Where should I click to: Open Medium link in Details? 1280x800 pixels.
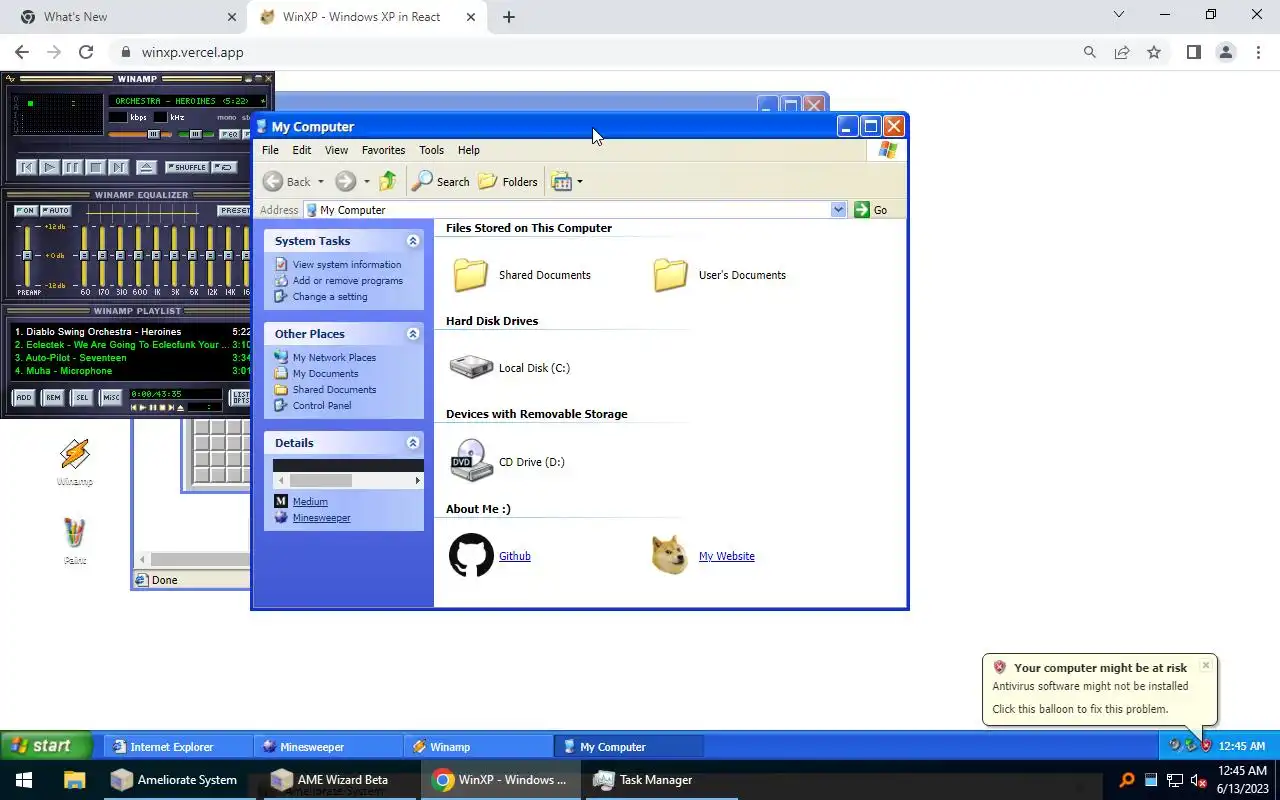[310, 502]
